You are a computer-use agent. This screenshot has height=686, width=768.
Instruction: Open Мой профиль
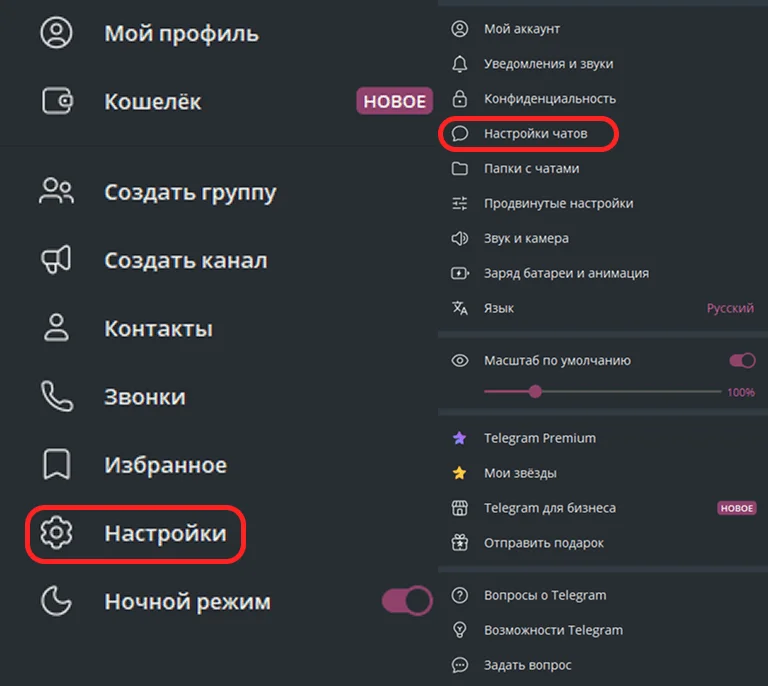(181, 33)
